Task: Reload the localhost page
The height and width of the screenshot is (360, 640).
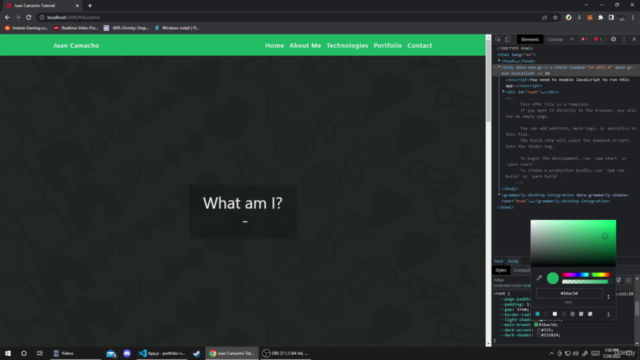Action: tap(29, 18)
